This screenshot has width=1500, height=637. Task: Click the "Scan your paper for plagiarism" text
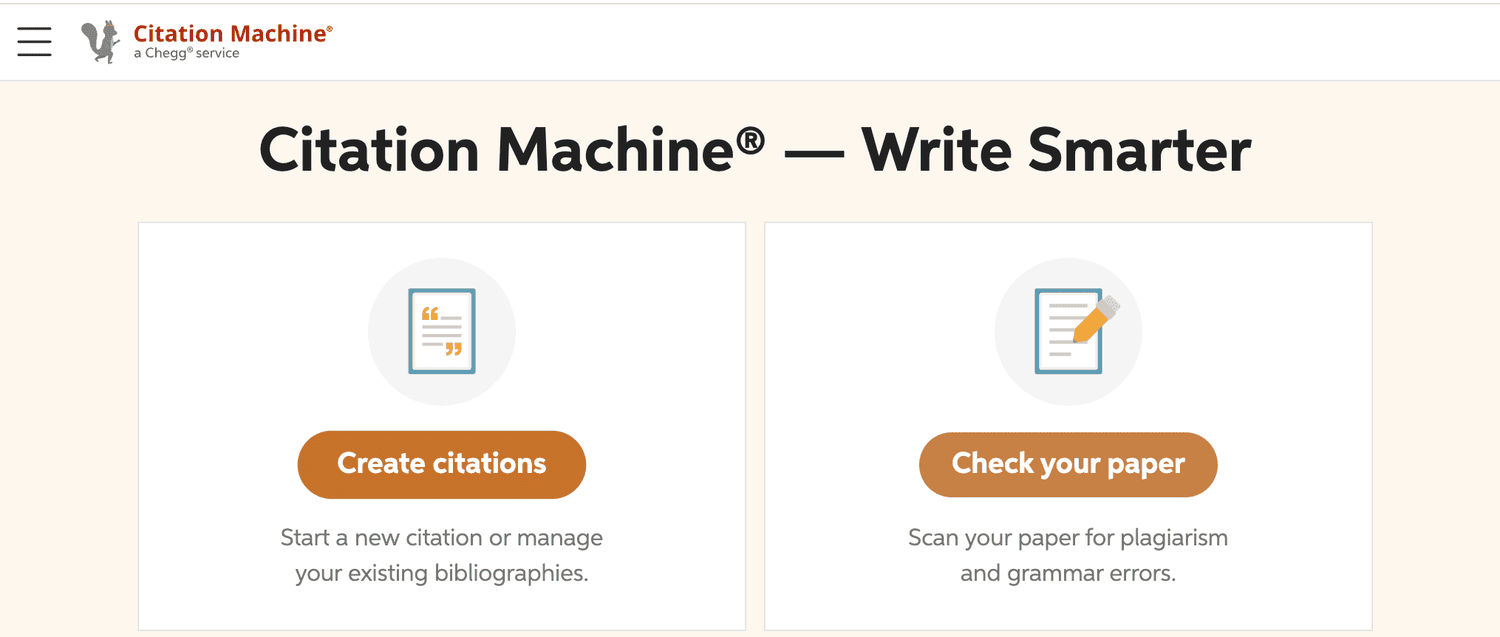(x=1068, y=538)
